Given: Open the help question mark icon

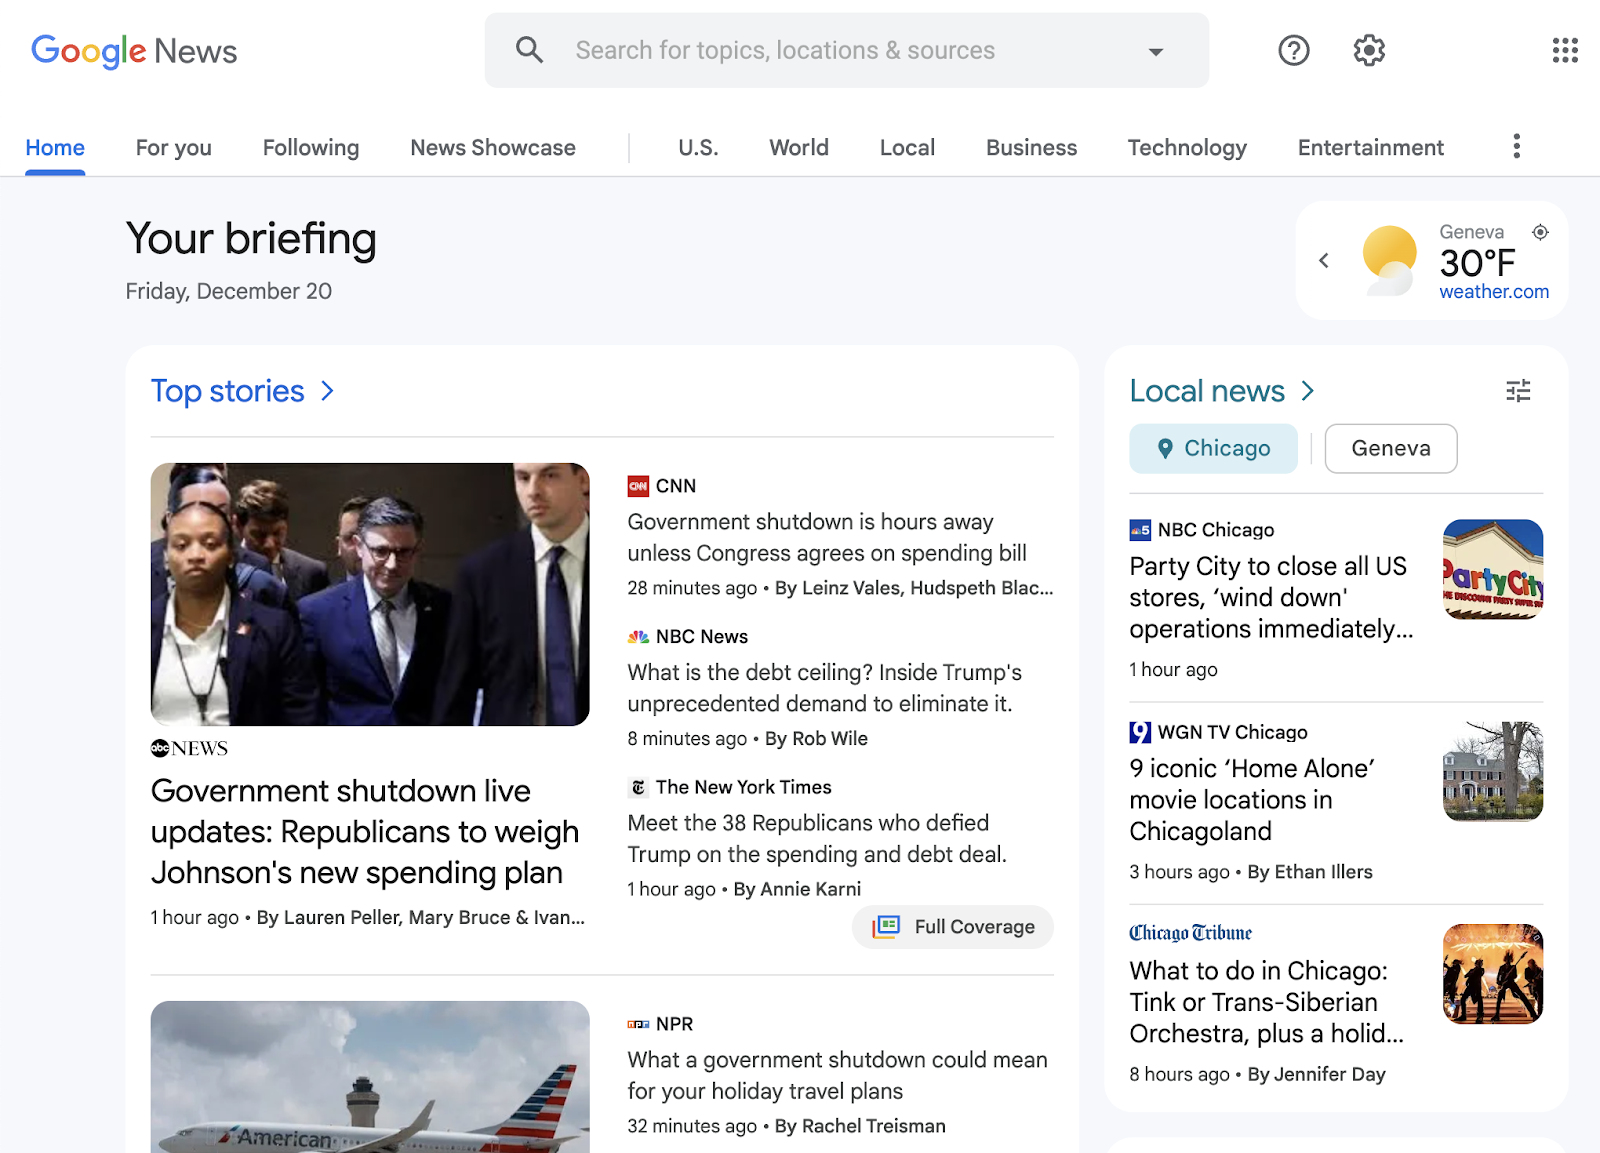Looking at the screenshot, I should click(1294, 50).
